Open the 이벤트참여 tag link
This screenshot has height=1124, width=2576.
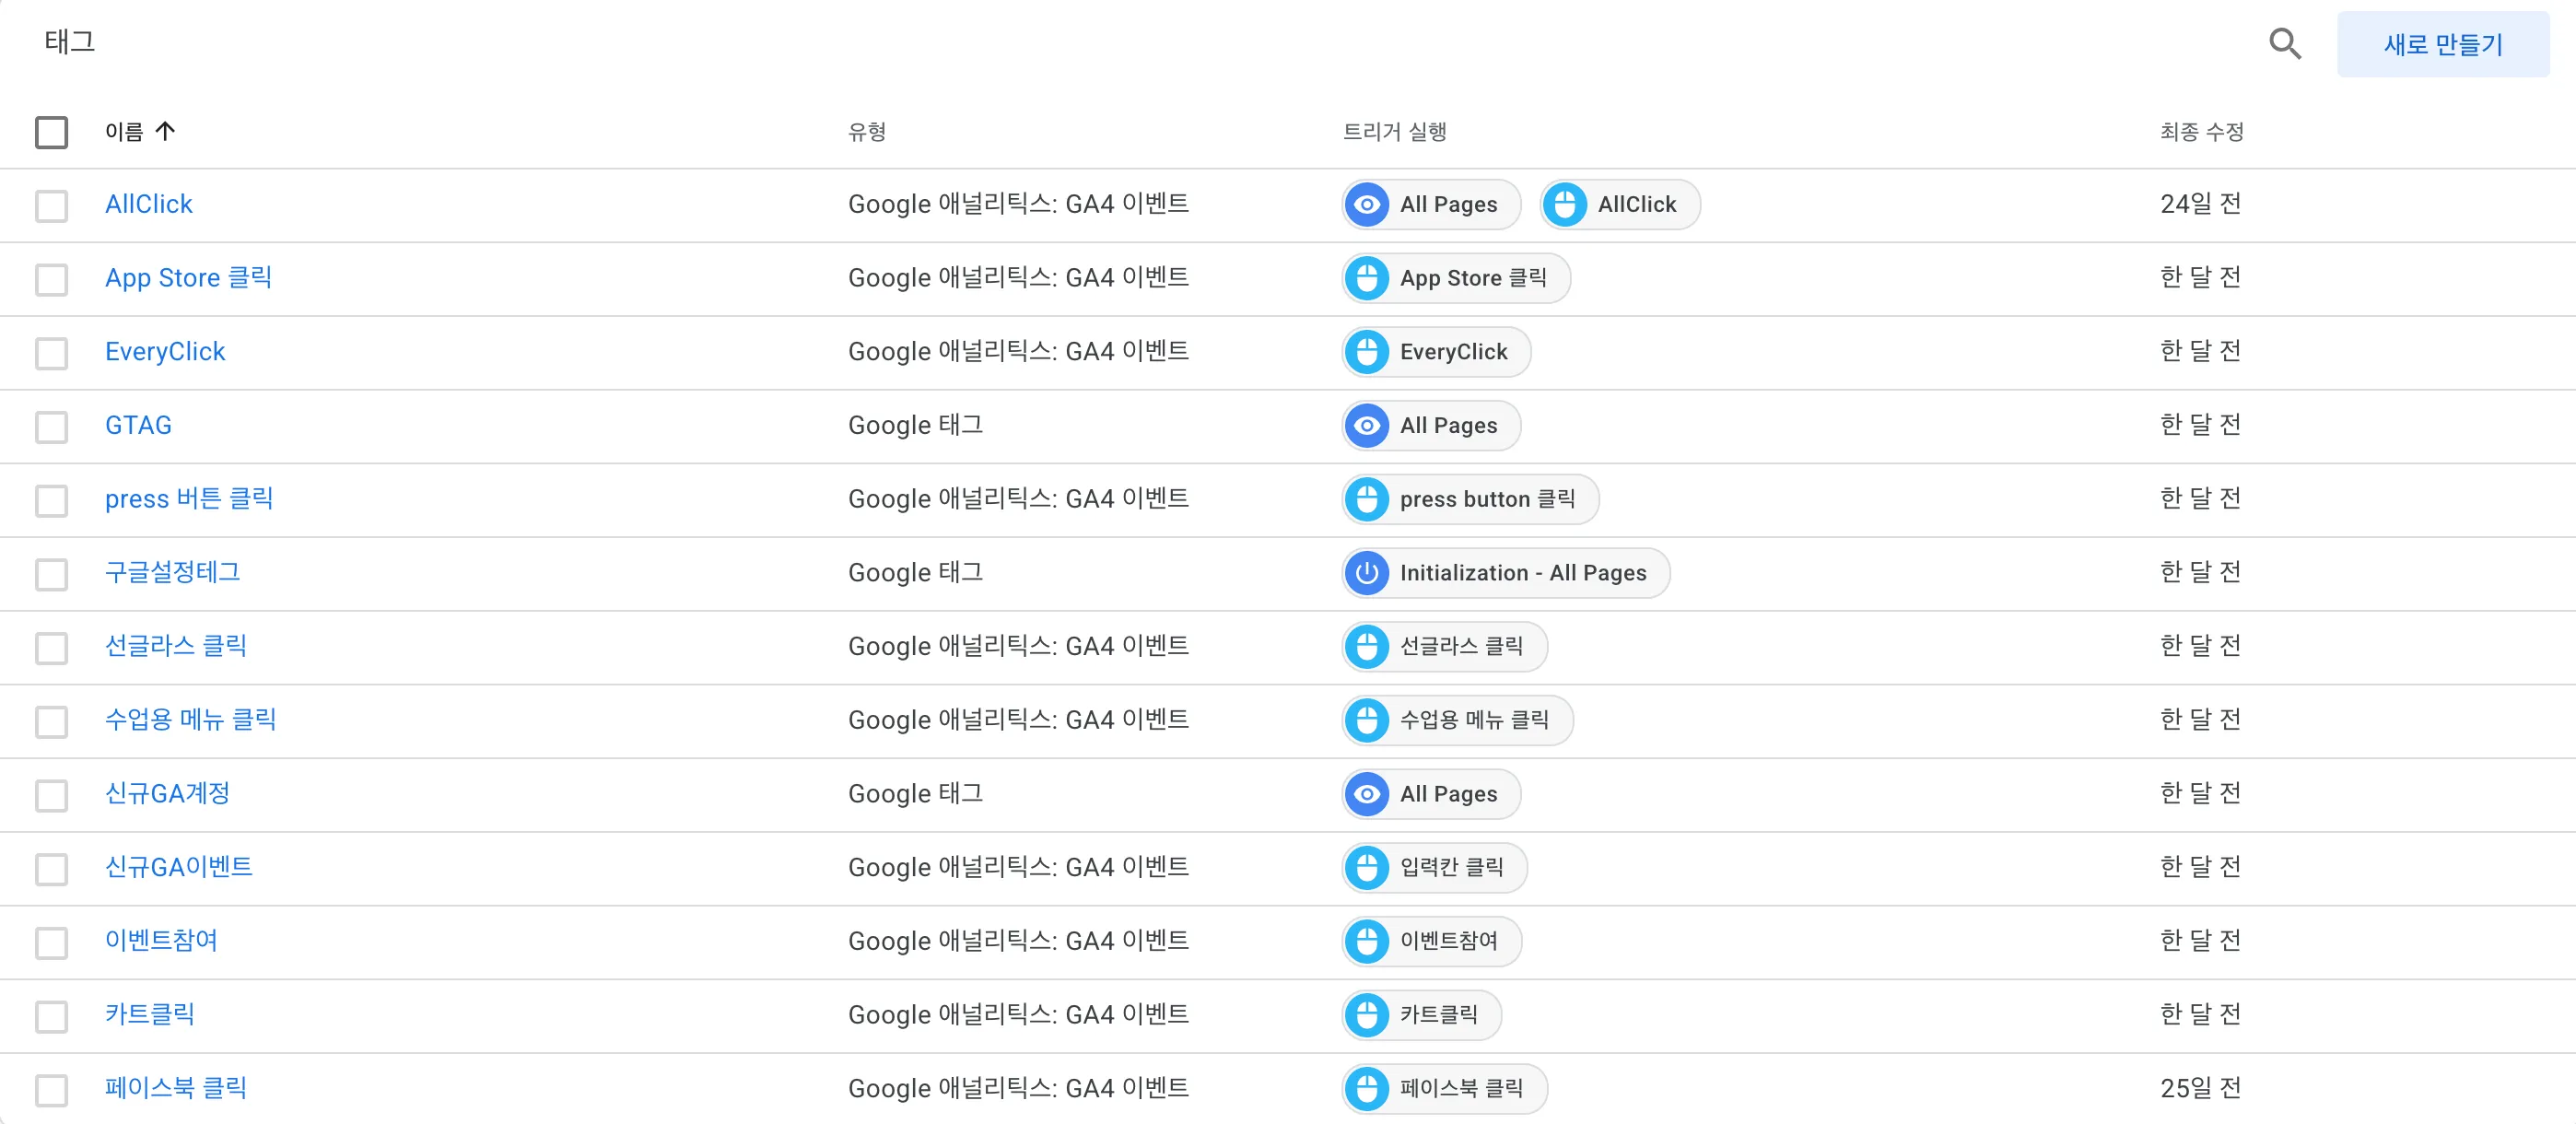pos(161,940)
